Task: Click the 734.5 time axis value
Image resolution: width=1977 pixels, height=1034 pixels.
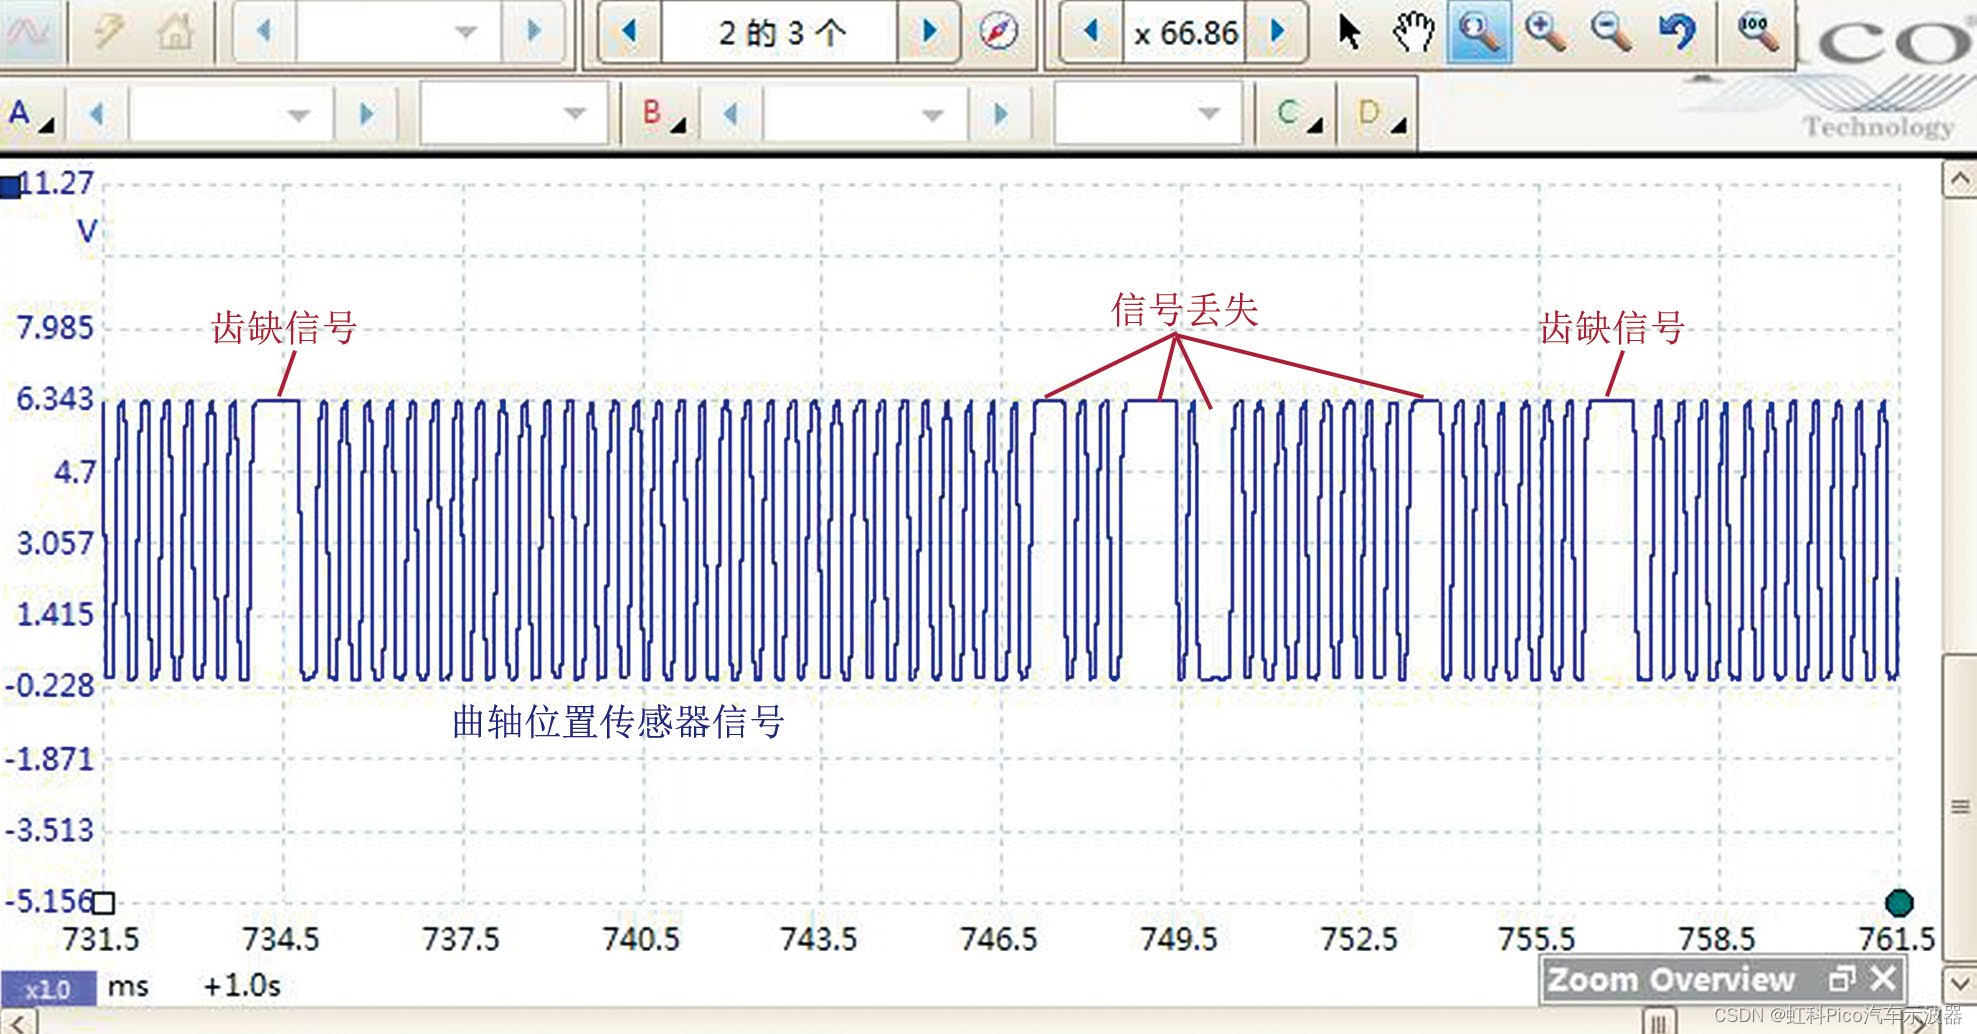Action: pyautogui.click(x=281, y=939)
